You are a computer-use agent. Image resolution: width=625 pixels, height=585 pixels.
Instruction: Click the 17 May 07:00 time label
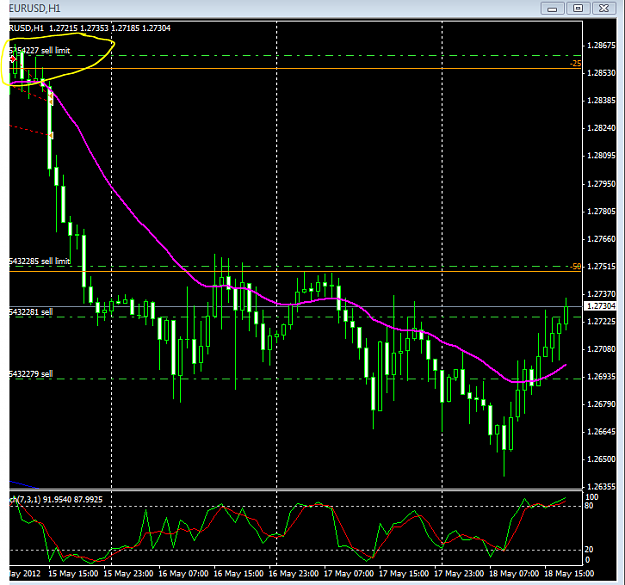tap(348, 573)
